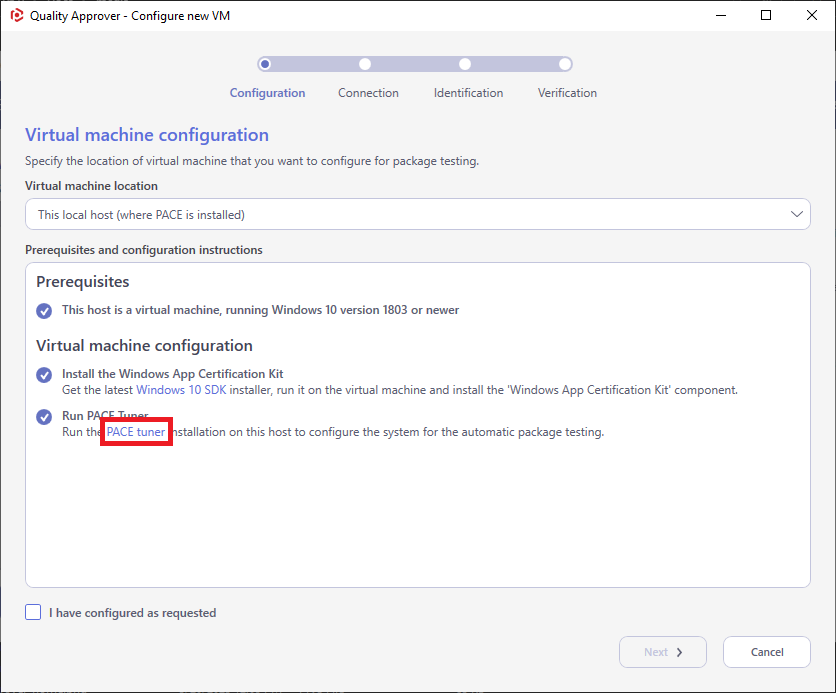This screenshot has height=693, width=836.
Task: Click 'Virtual machine configuration' page heading
Action: pyautogui.click(x=147, y=135)
